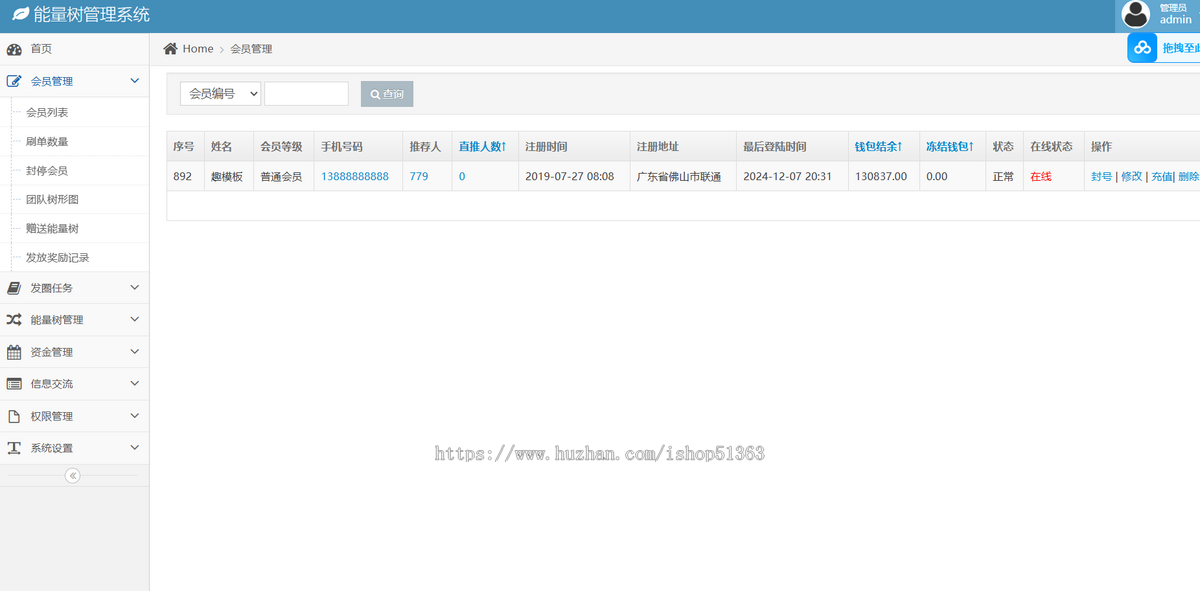Sort by 钱包结余 column header
1200x591 pixels.
pyautogui.click(x=878, y=147)
